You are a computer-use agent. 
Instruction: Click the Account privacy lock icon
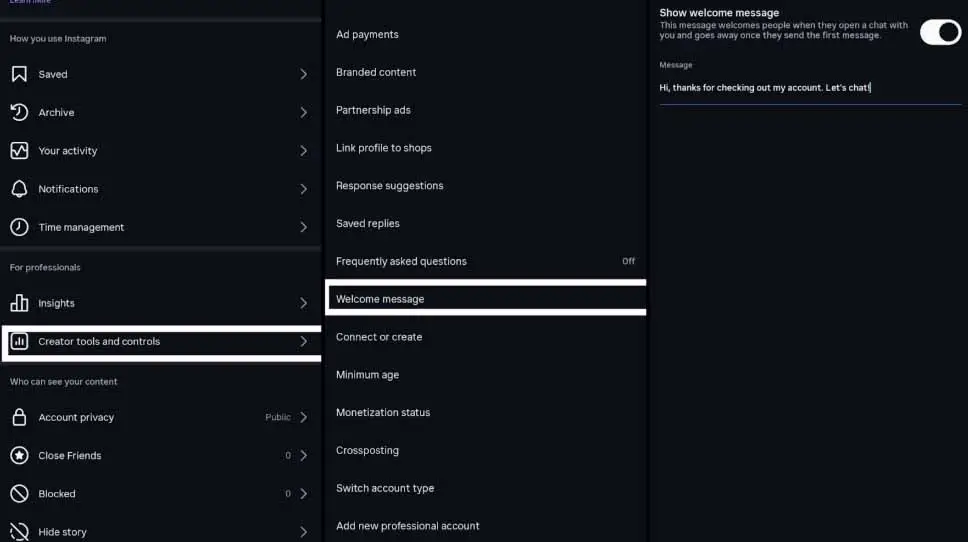pyautogui.click(x=19, y=417)
